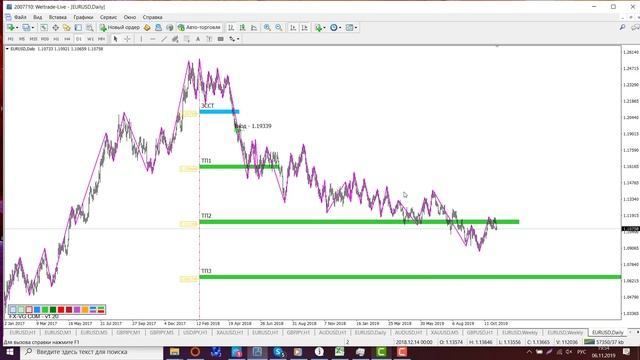Screen dimensions: 640x360
Task: Open the Сервис menu
Action: pyautogui.click(x=108, y=17)
